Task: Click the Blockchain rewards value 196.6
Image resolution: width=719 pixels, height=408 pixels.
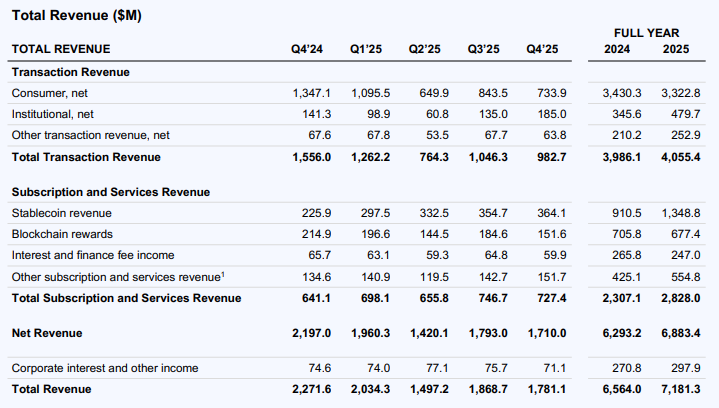Action: 376,234
